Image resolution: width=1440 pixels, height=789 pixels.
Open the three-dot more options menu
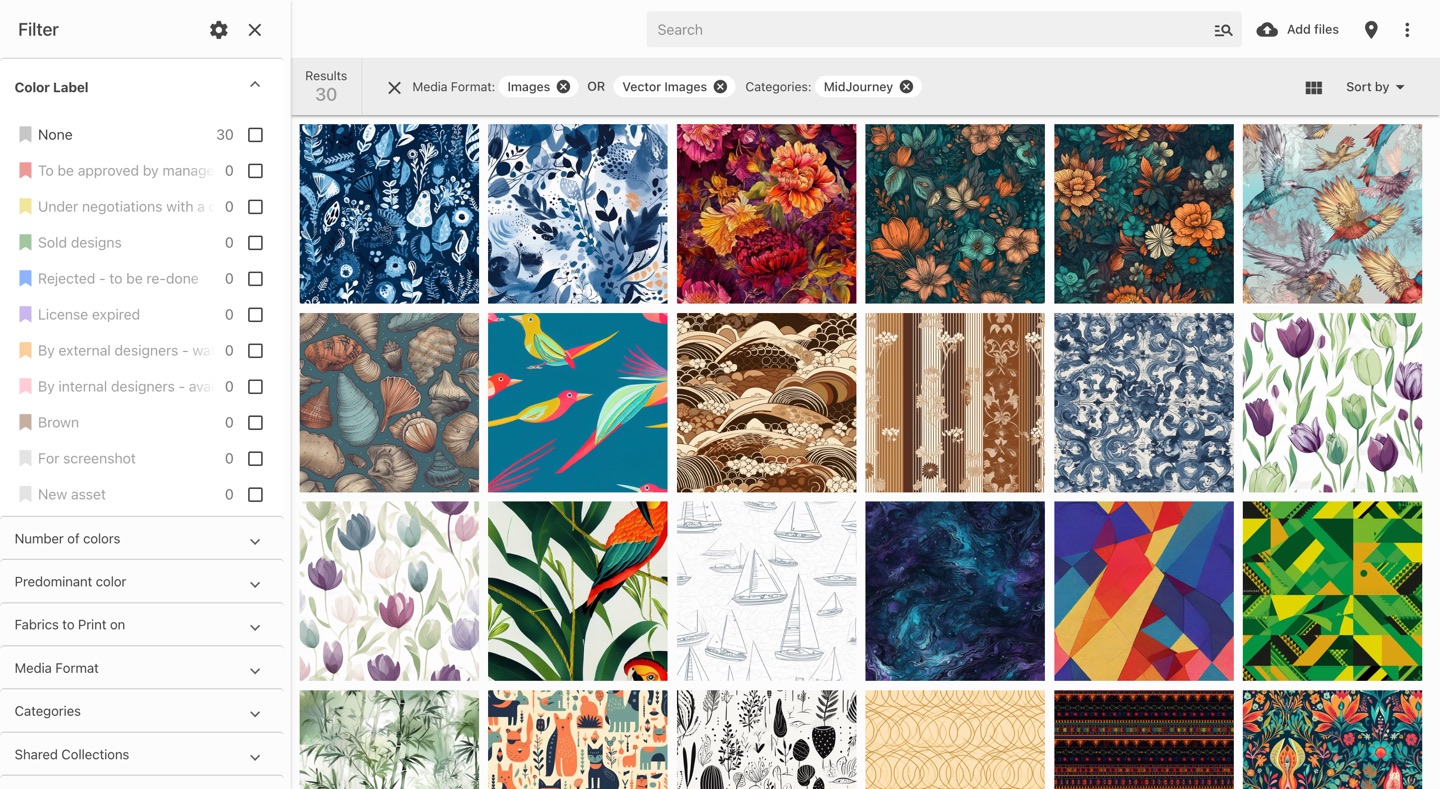coord(1407,30)
